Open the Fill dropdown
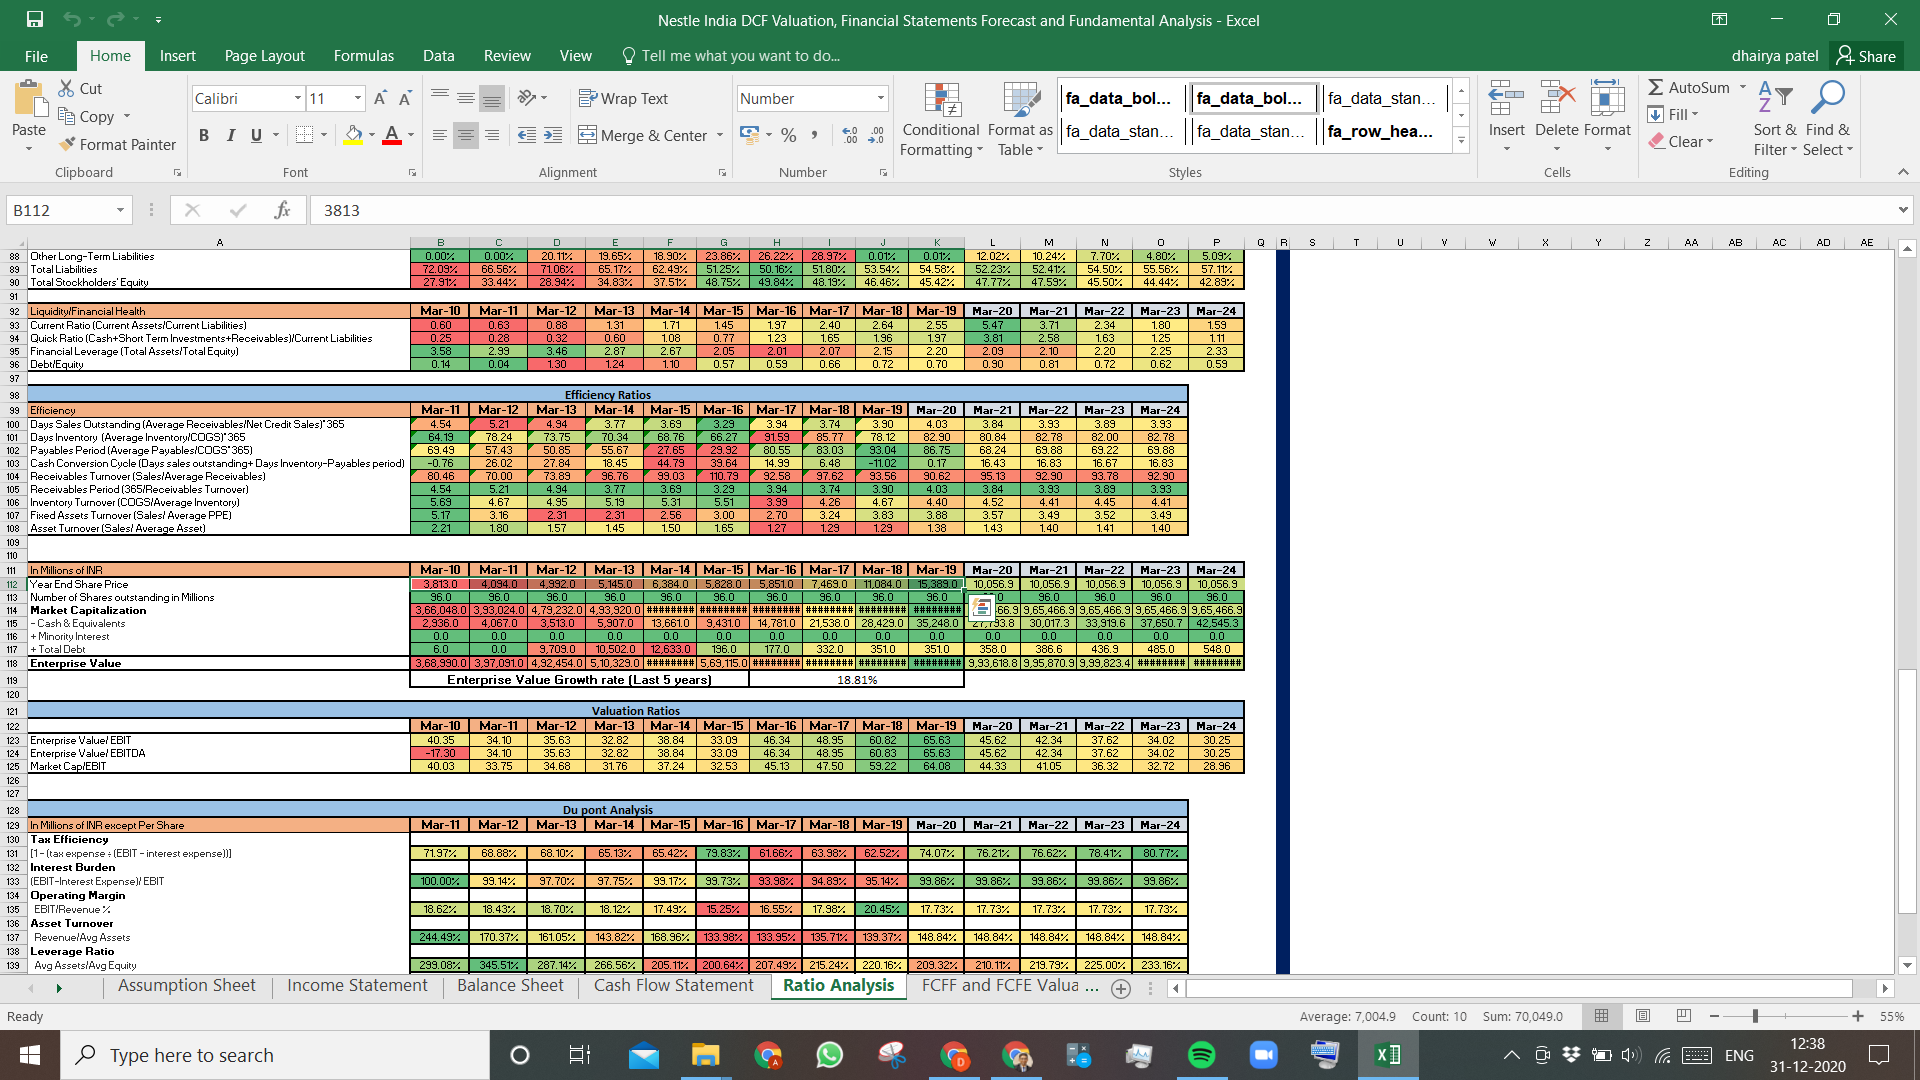This screenshot has height=1080, width=1920. click(1674, 114)
